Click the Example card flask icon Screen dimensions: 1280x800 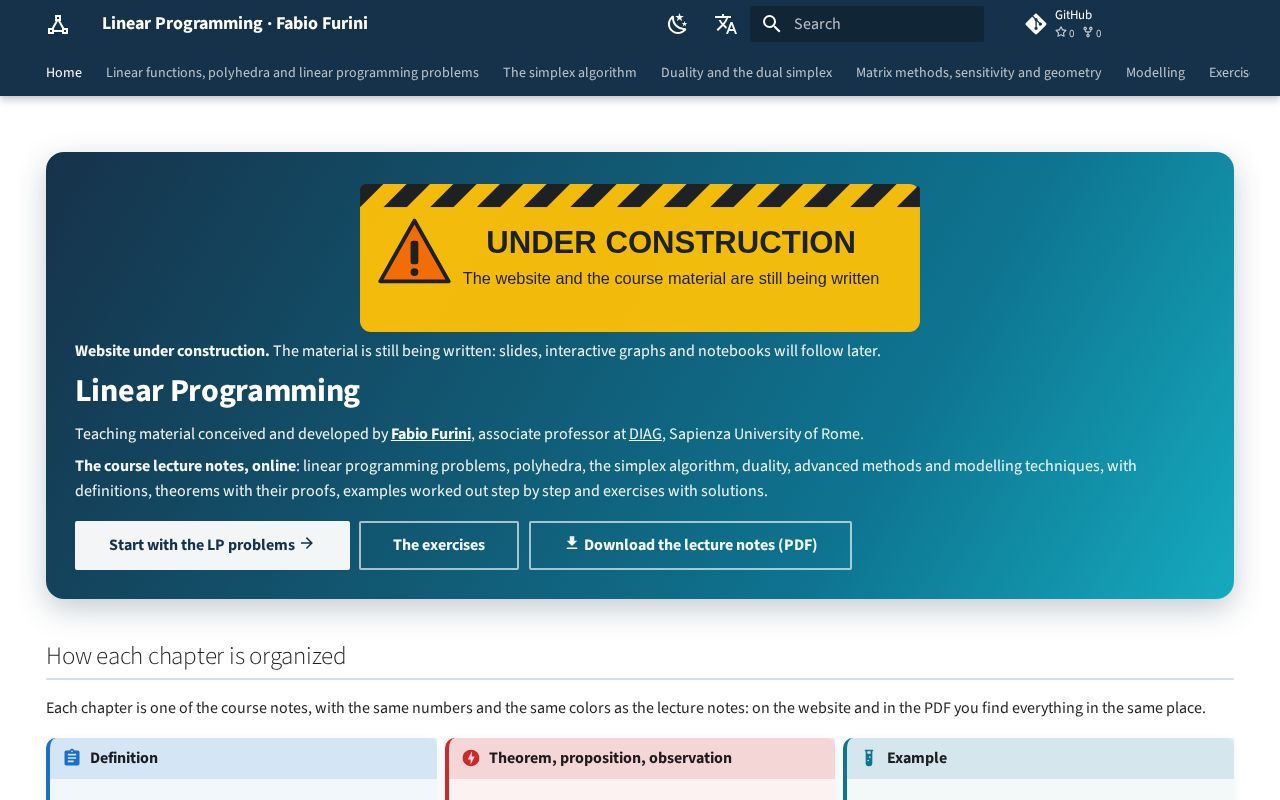pyautogui.click(x=869, y=758)
